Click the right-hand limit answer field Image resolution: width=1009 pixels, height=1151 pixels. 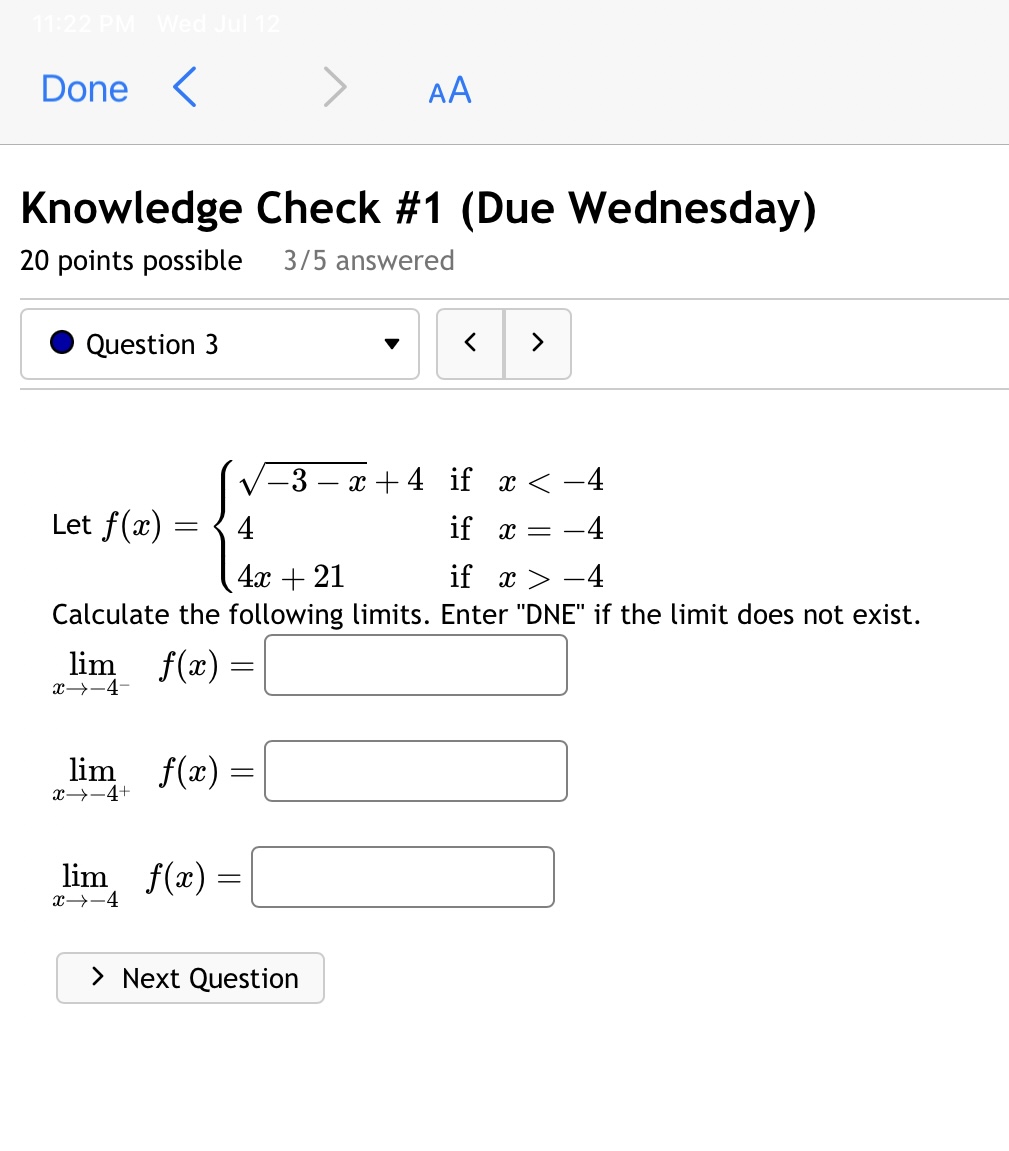(415, 771)
